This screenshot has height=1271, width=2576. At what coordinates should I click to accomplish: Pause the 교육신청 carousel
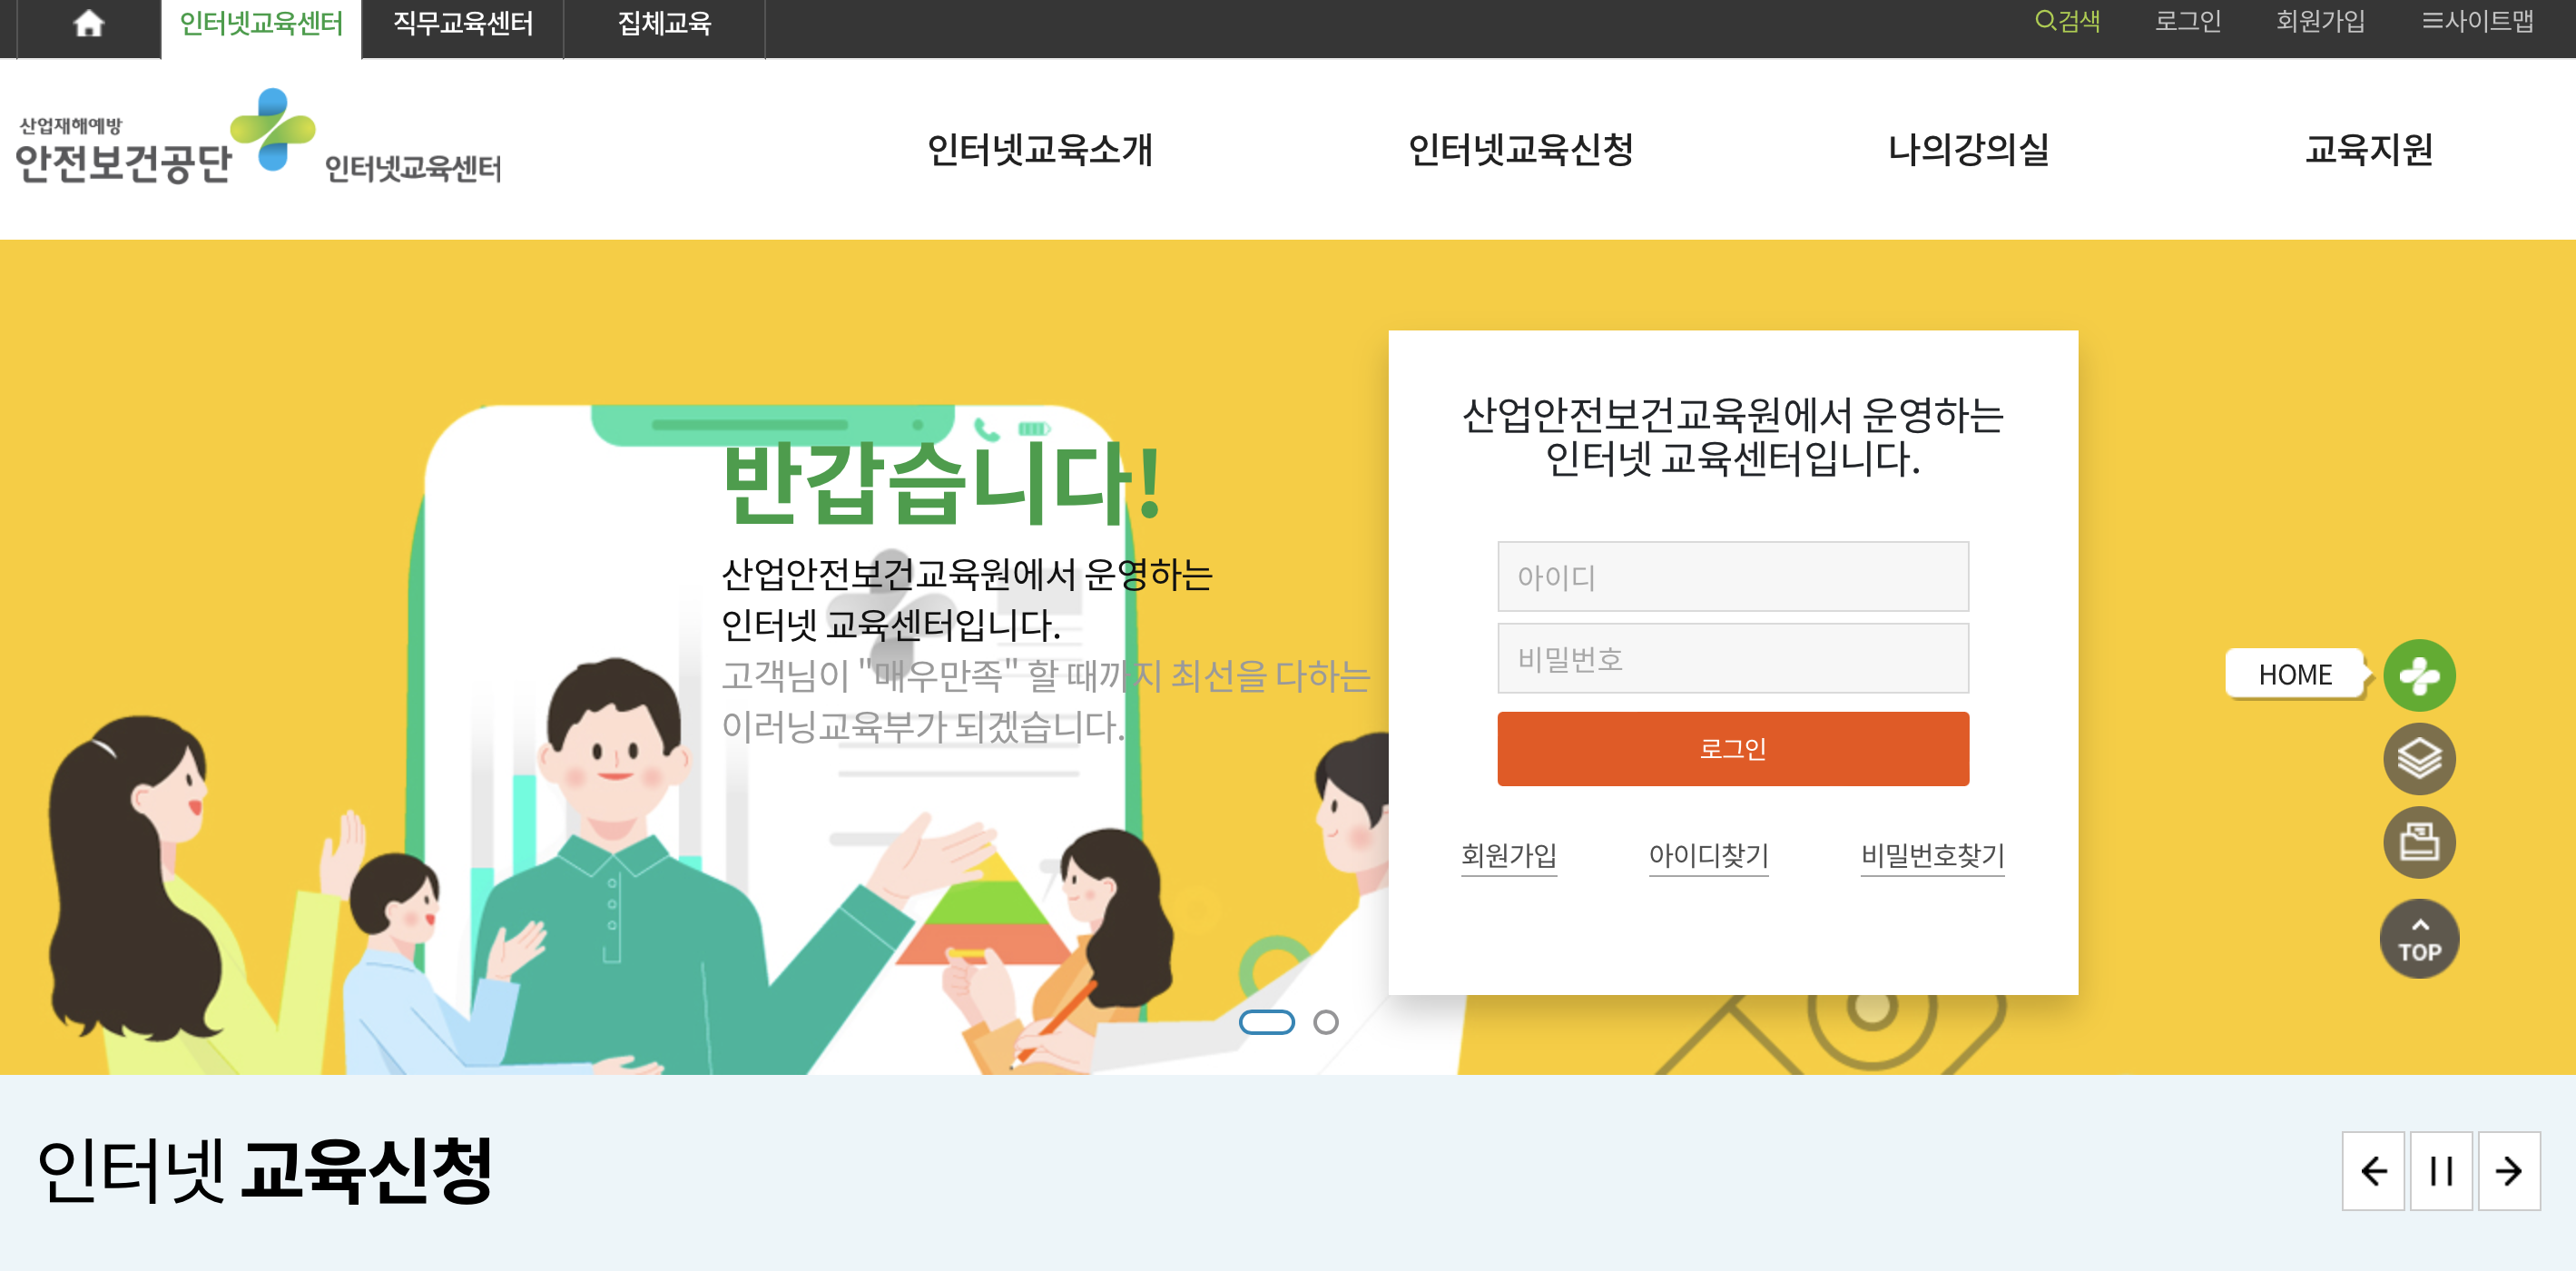click(2440, 1170)
